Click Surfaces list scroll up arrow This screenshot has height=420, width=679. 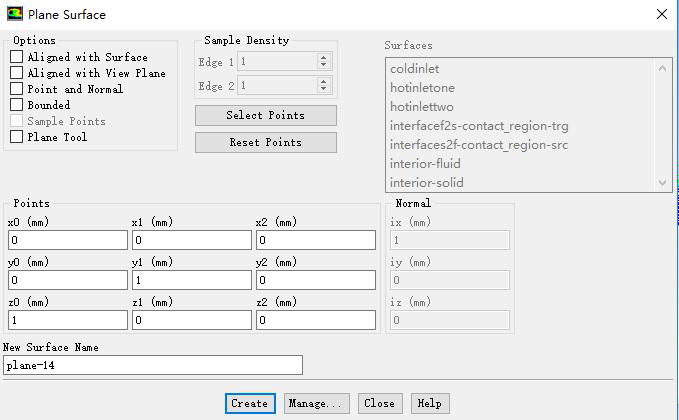coord(662,68)
